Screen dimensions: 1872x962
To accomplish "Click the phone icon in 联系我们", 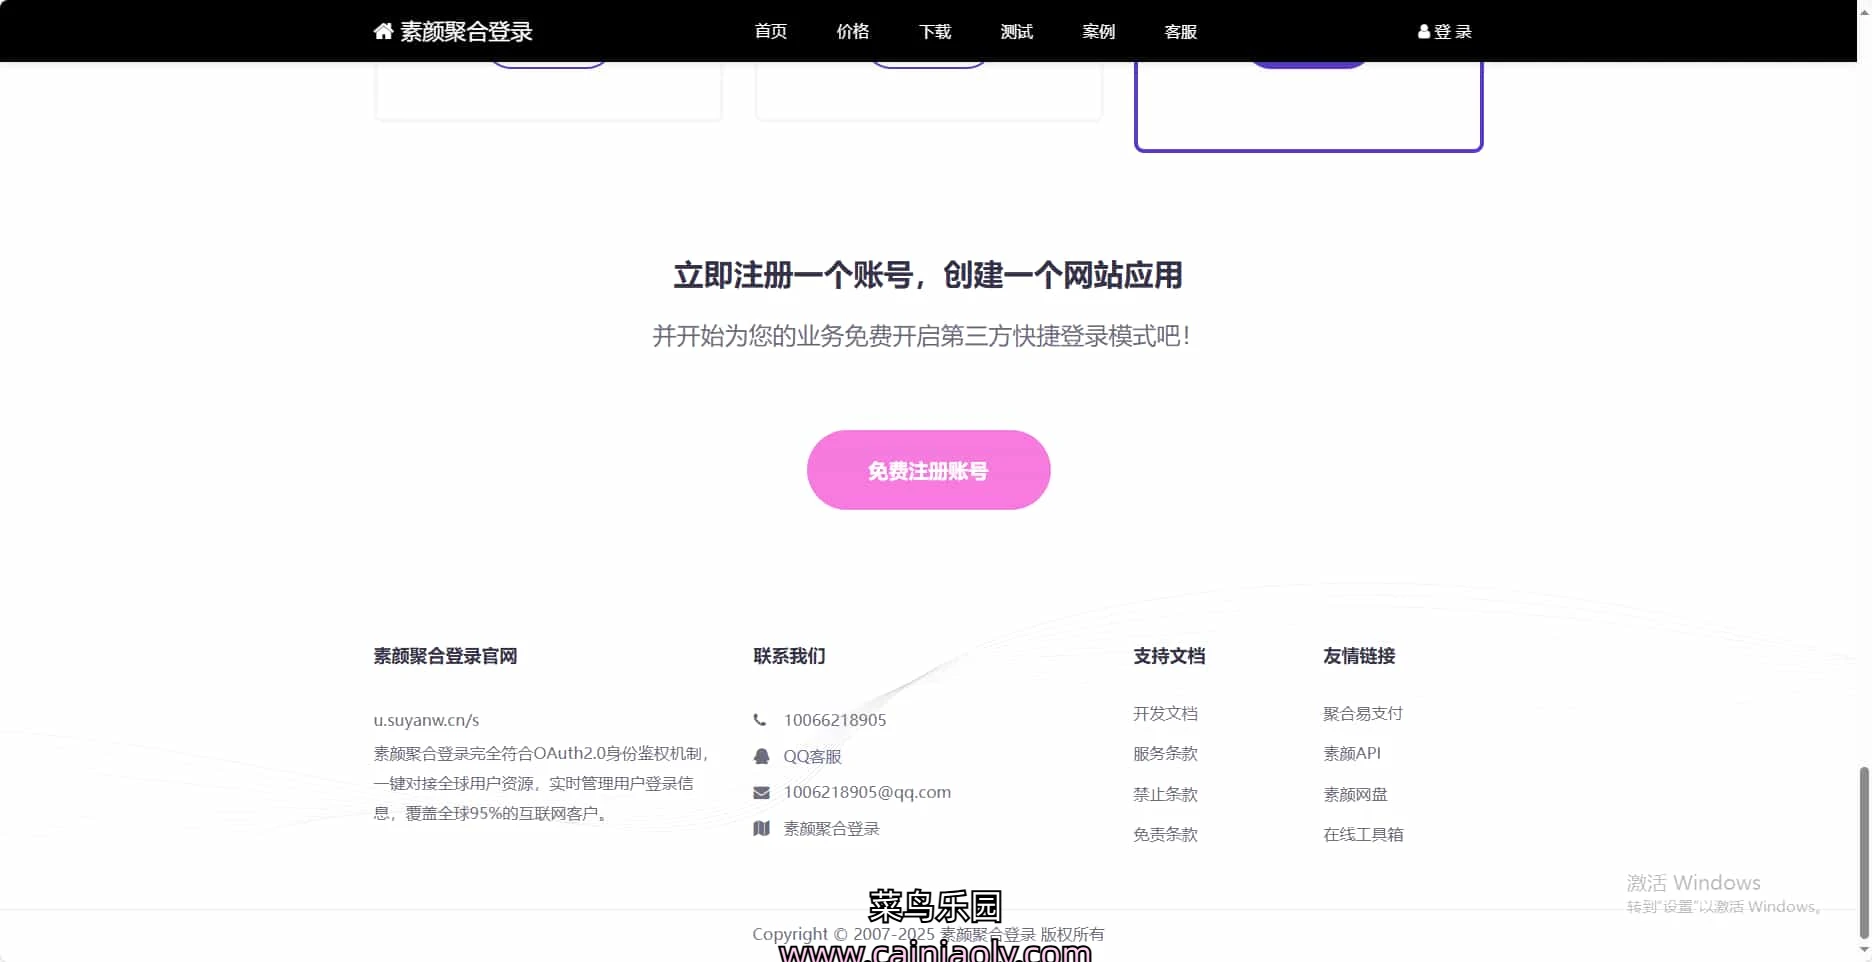I will [x=760, y=720].
